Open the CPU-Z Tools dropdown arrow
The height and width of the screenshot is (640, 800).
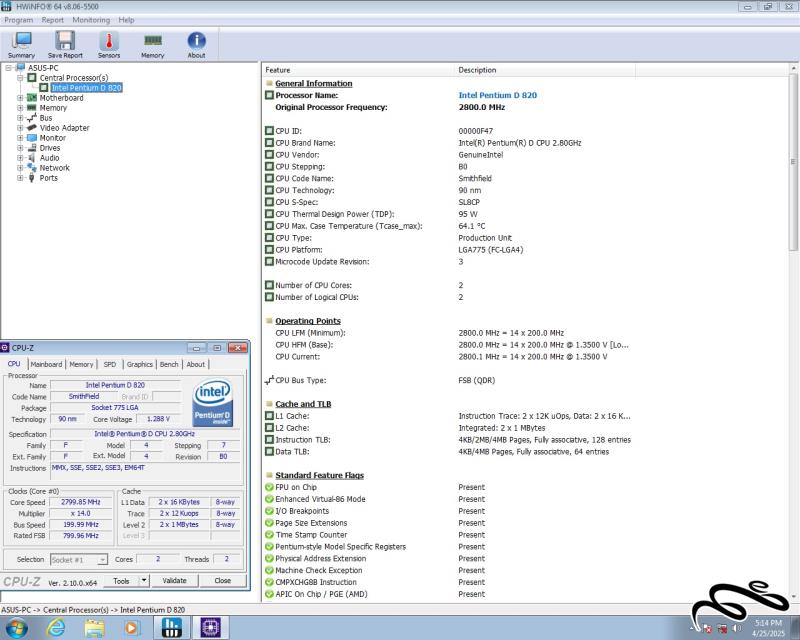tap(144, 580)
